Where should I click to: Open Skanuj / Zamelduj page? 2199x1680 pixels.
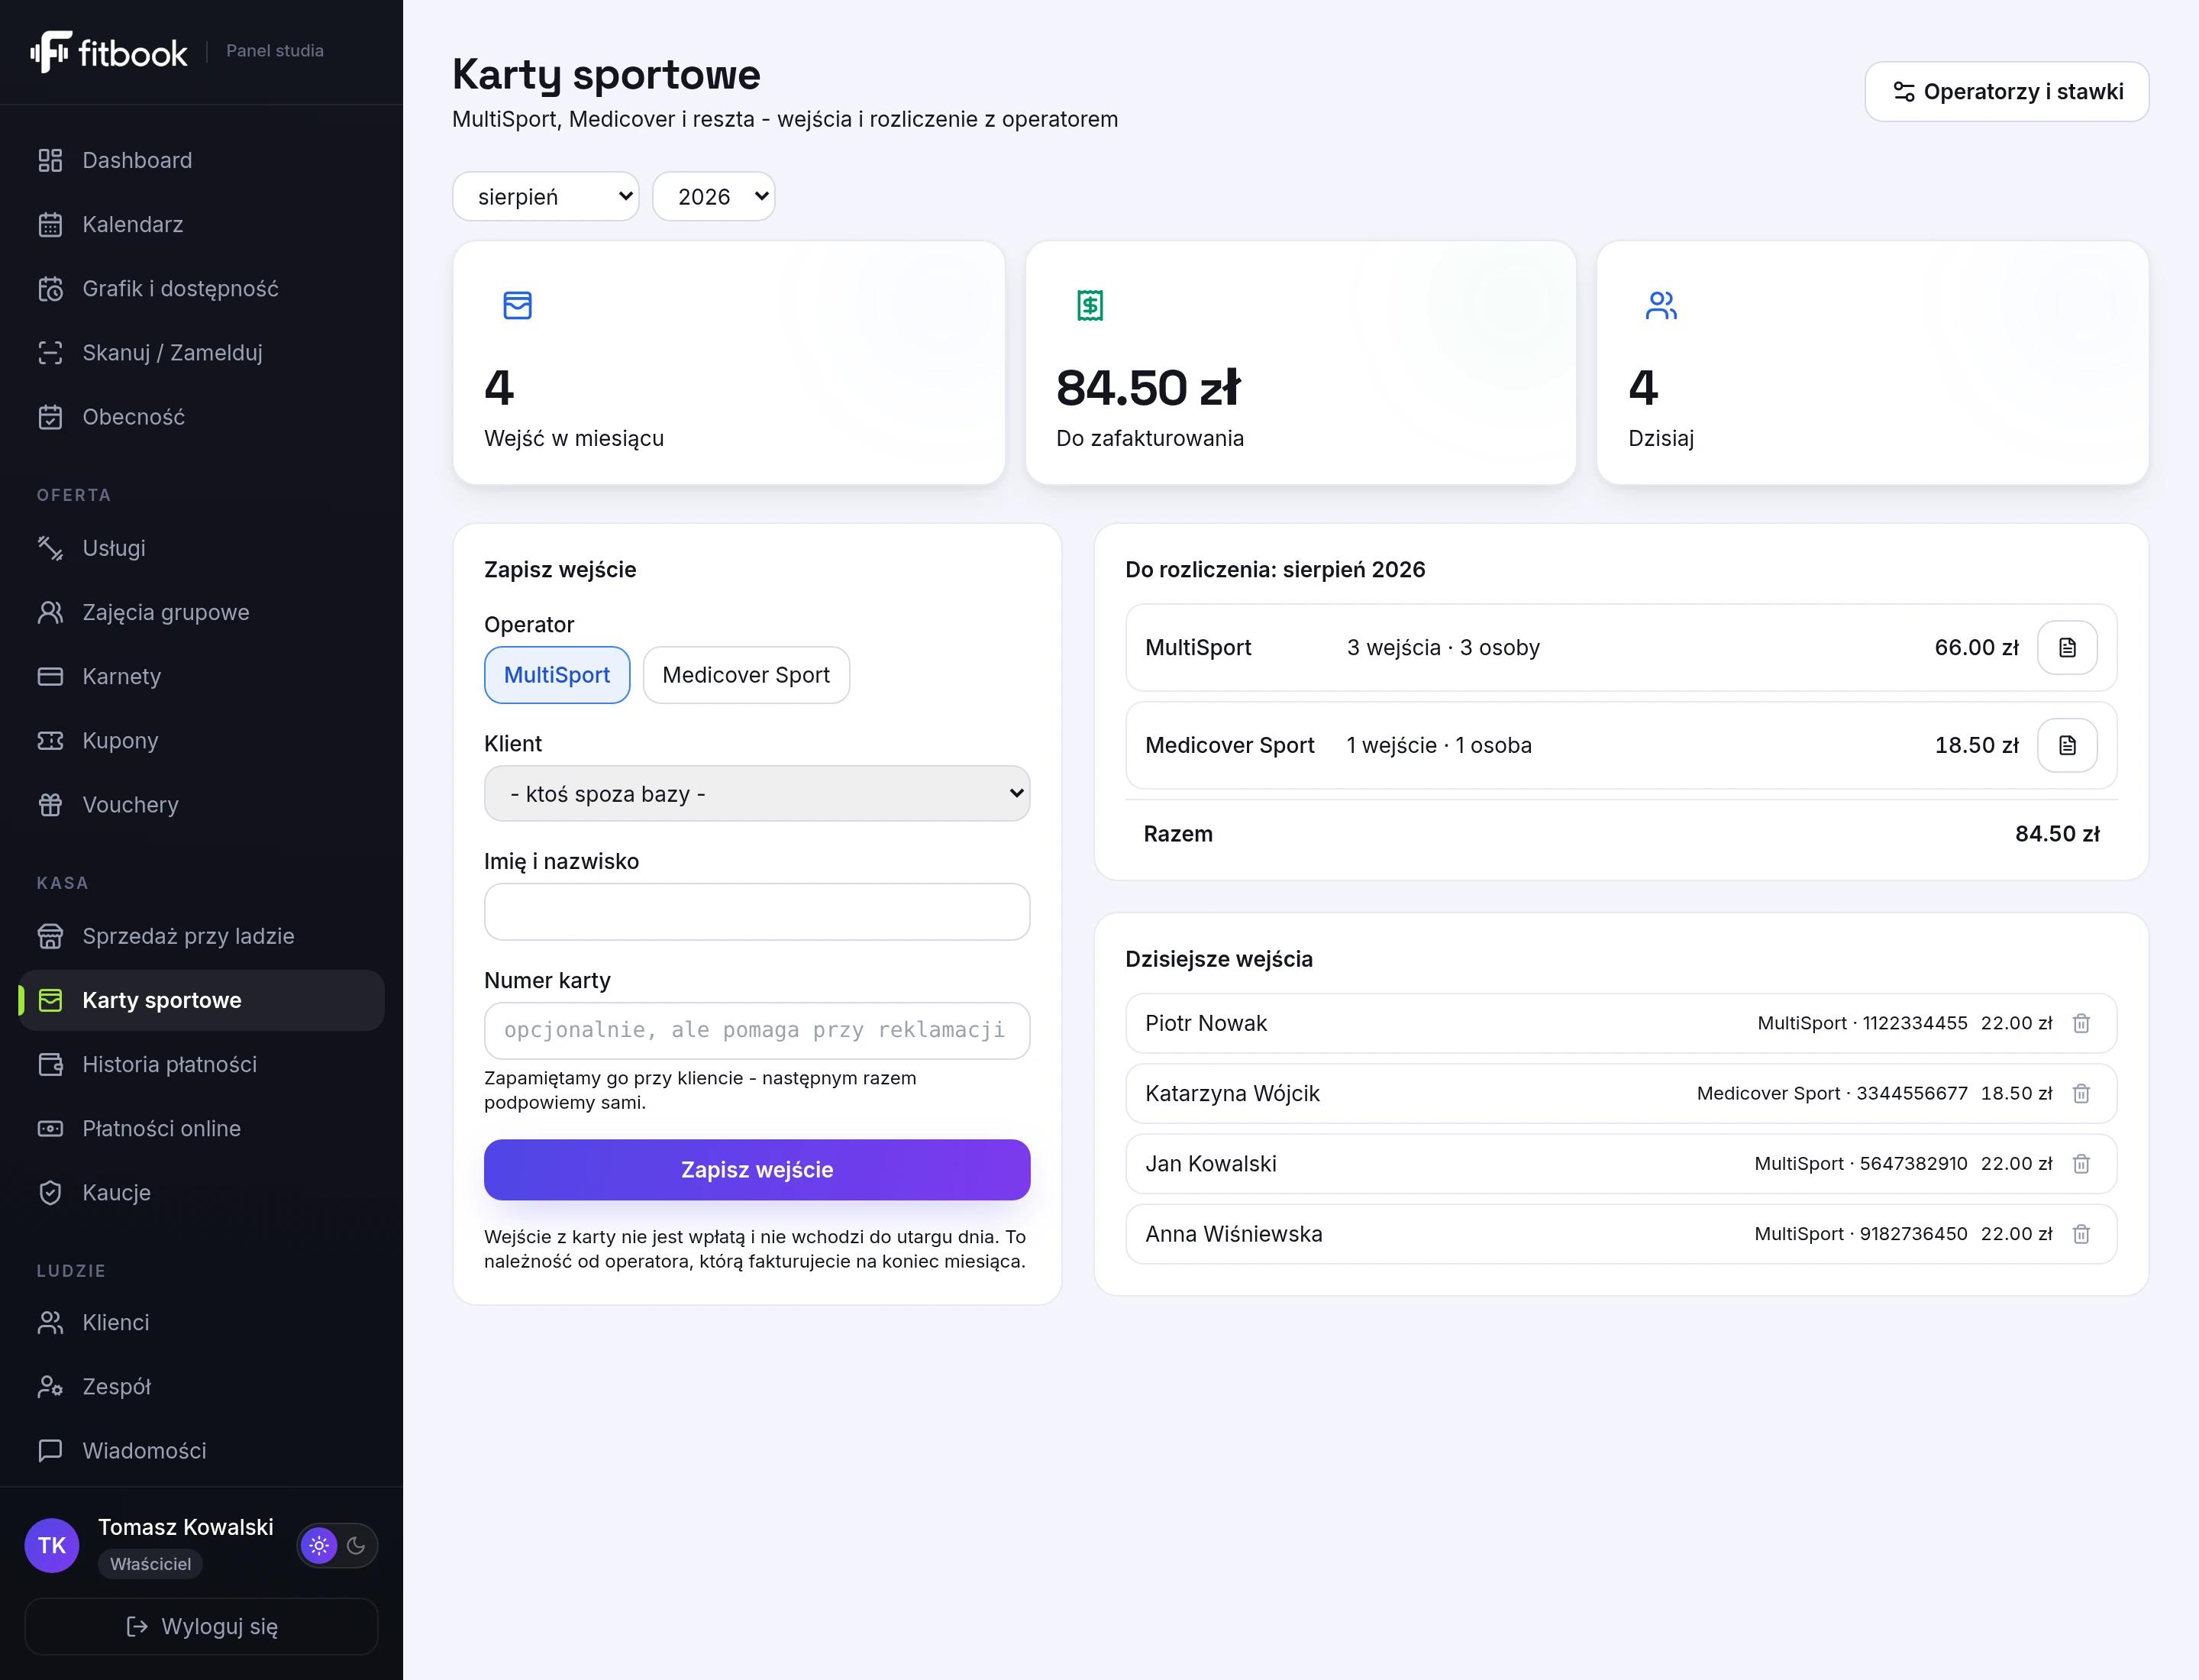click(x=202, y=352)
